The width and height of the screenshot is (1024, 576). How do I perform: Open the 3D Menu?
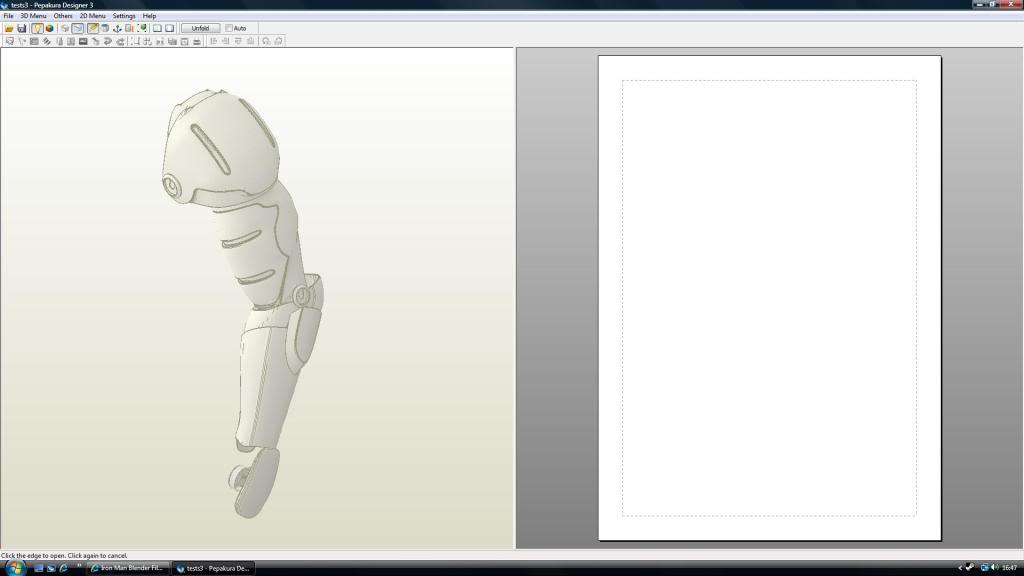pos(33,16)
